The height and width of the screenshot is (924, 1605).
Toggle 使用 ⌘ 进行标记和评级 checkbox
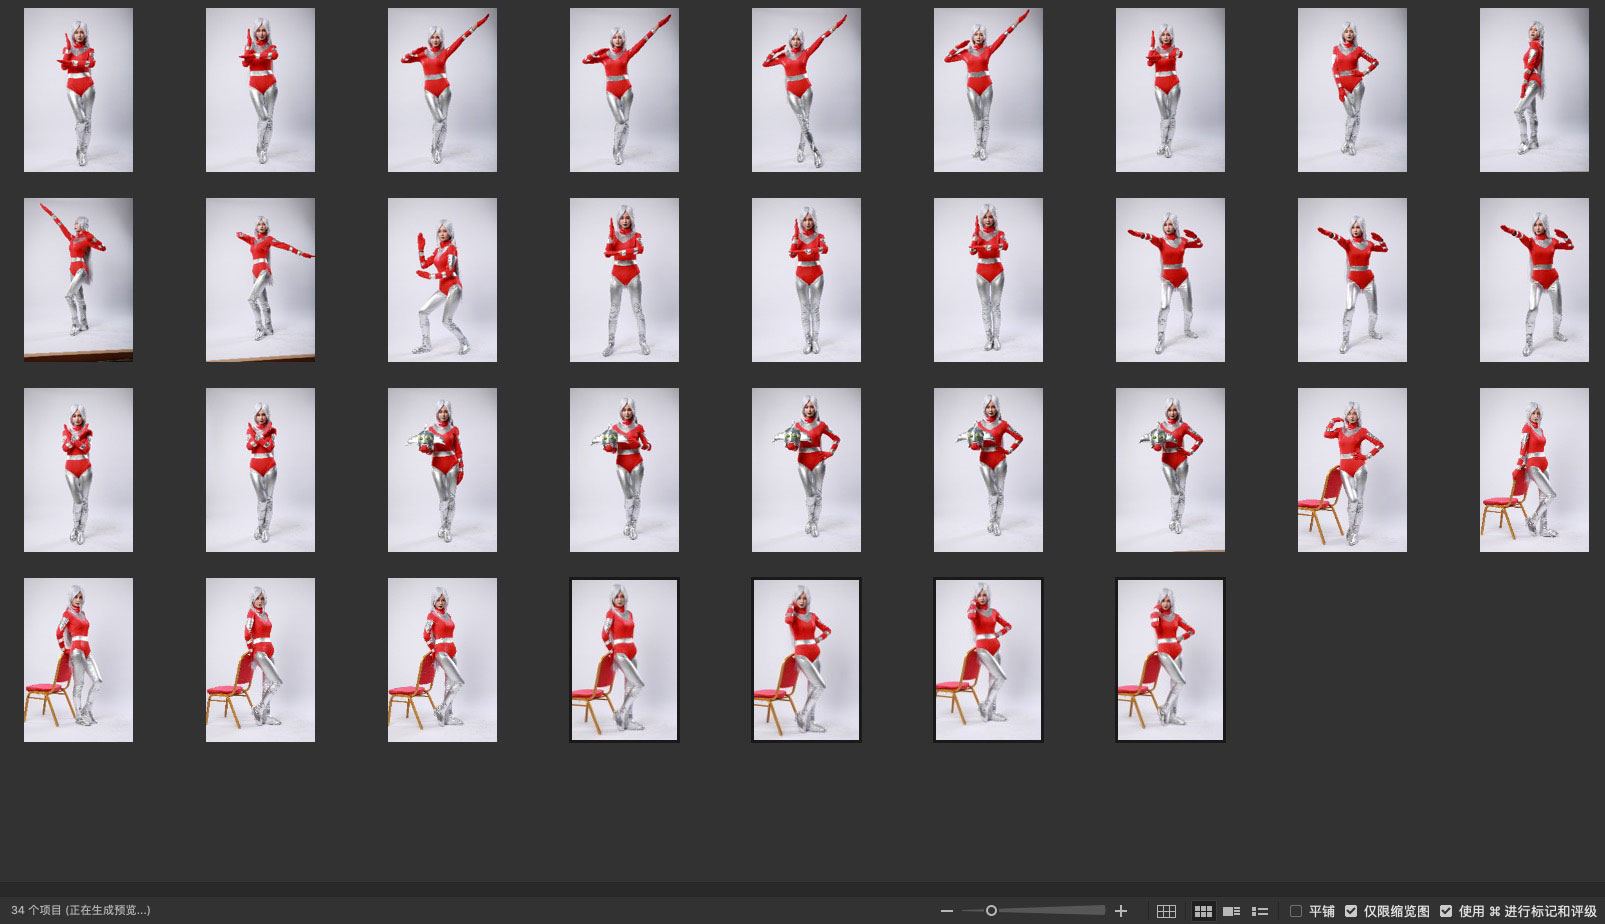click(x=1446, y=911)
